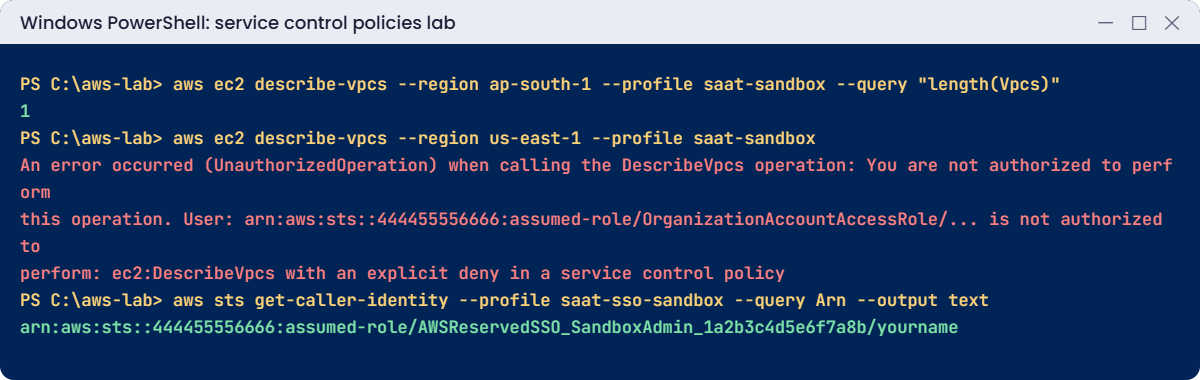Click the first PS C:\aws-lab> prompt
The width and height of the screenshot is (1200, 380).
point(91,84)
